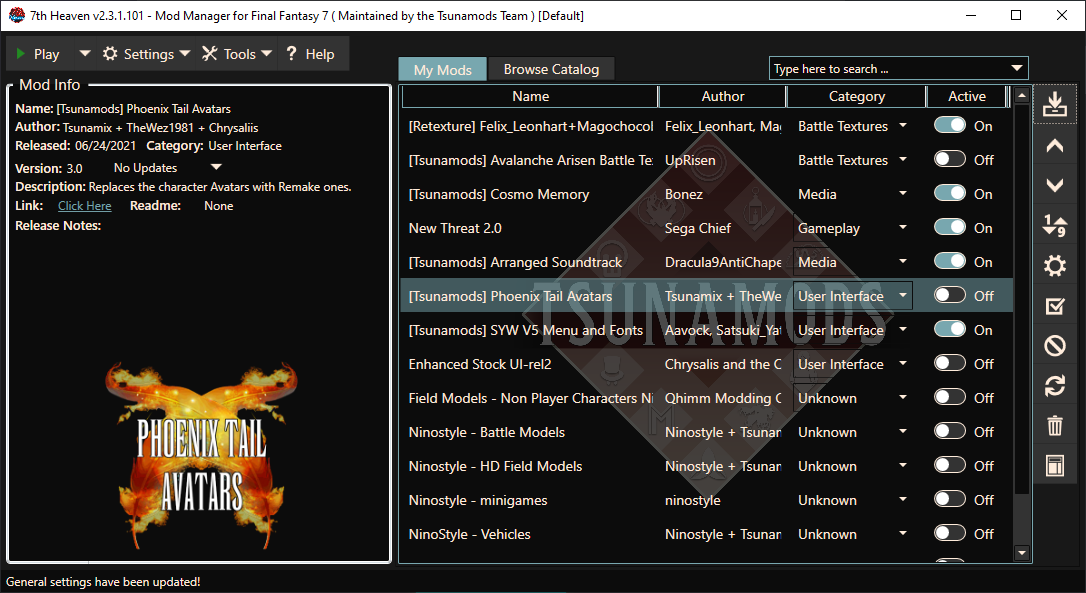Enable Enhanced Stock UI-rel2 toggle

tap(950, 363)
